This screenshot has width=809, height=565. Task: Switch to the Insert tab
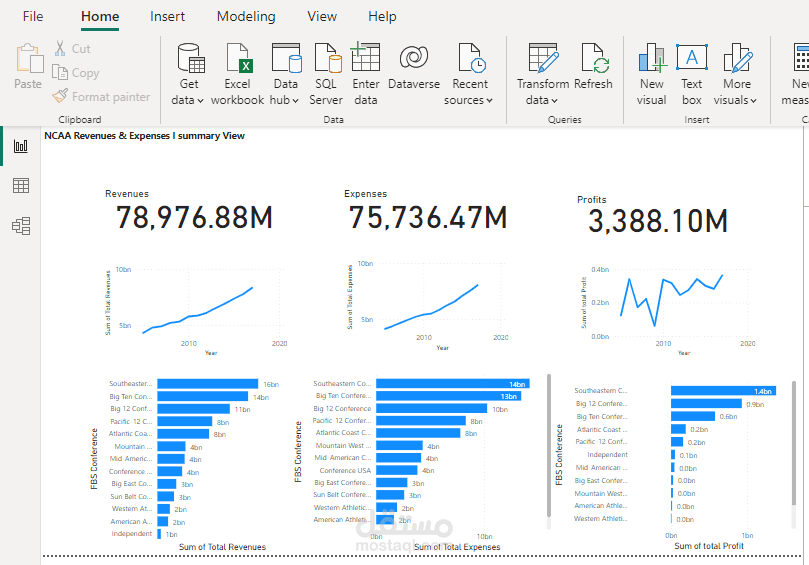click(x=167, y=17)
